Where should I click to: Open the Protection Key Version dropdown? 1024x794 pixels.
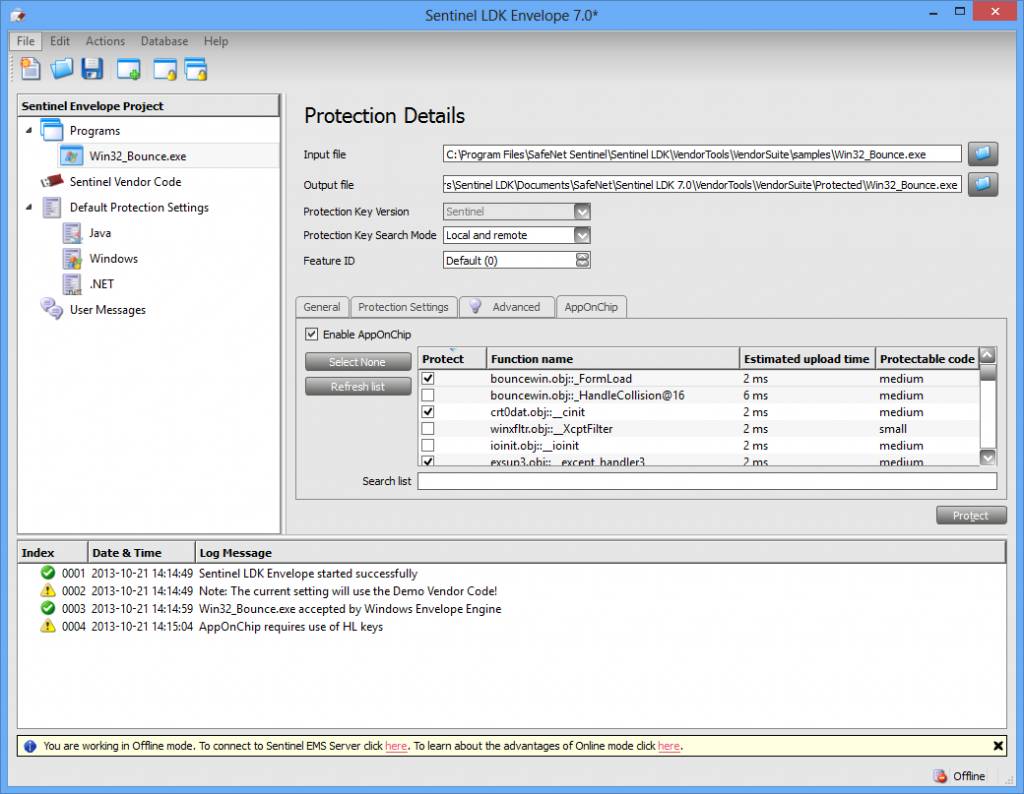pyautogui.click(x=582, y=212)
